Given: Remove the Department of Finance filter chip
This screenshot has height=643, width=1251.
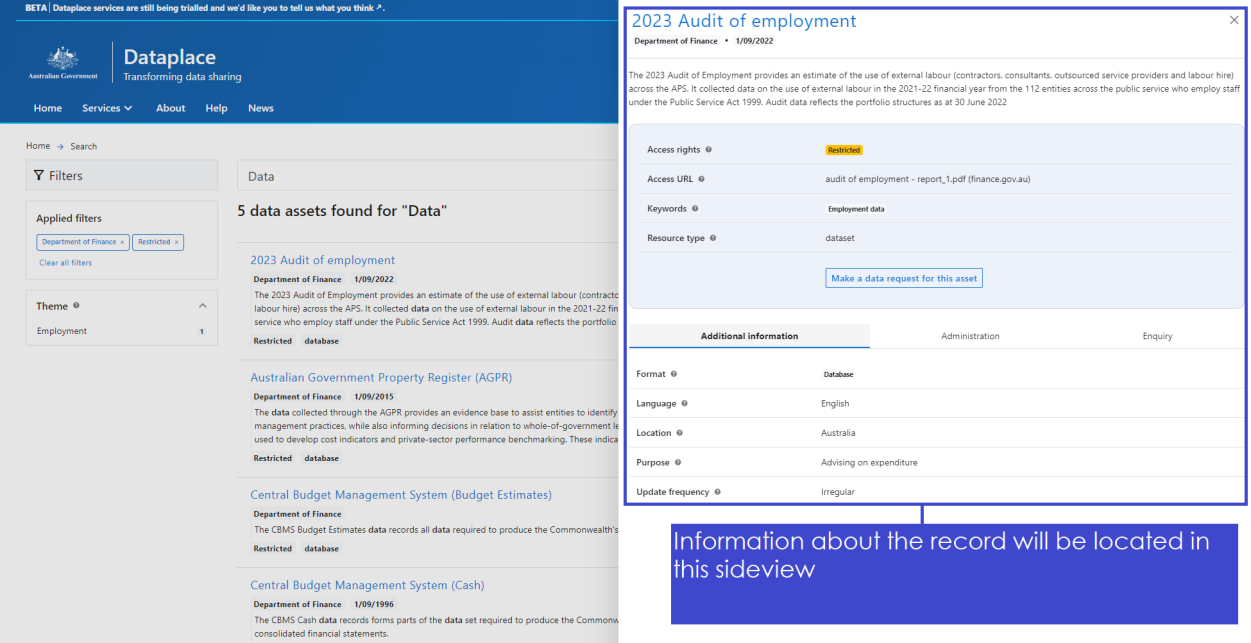Looking at the screenshot, I should [x=122, y=242].
